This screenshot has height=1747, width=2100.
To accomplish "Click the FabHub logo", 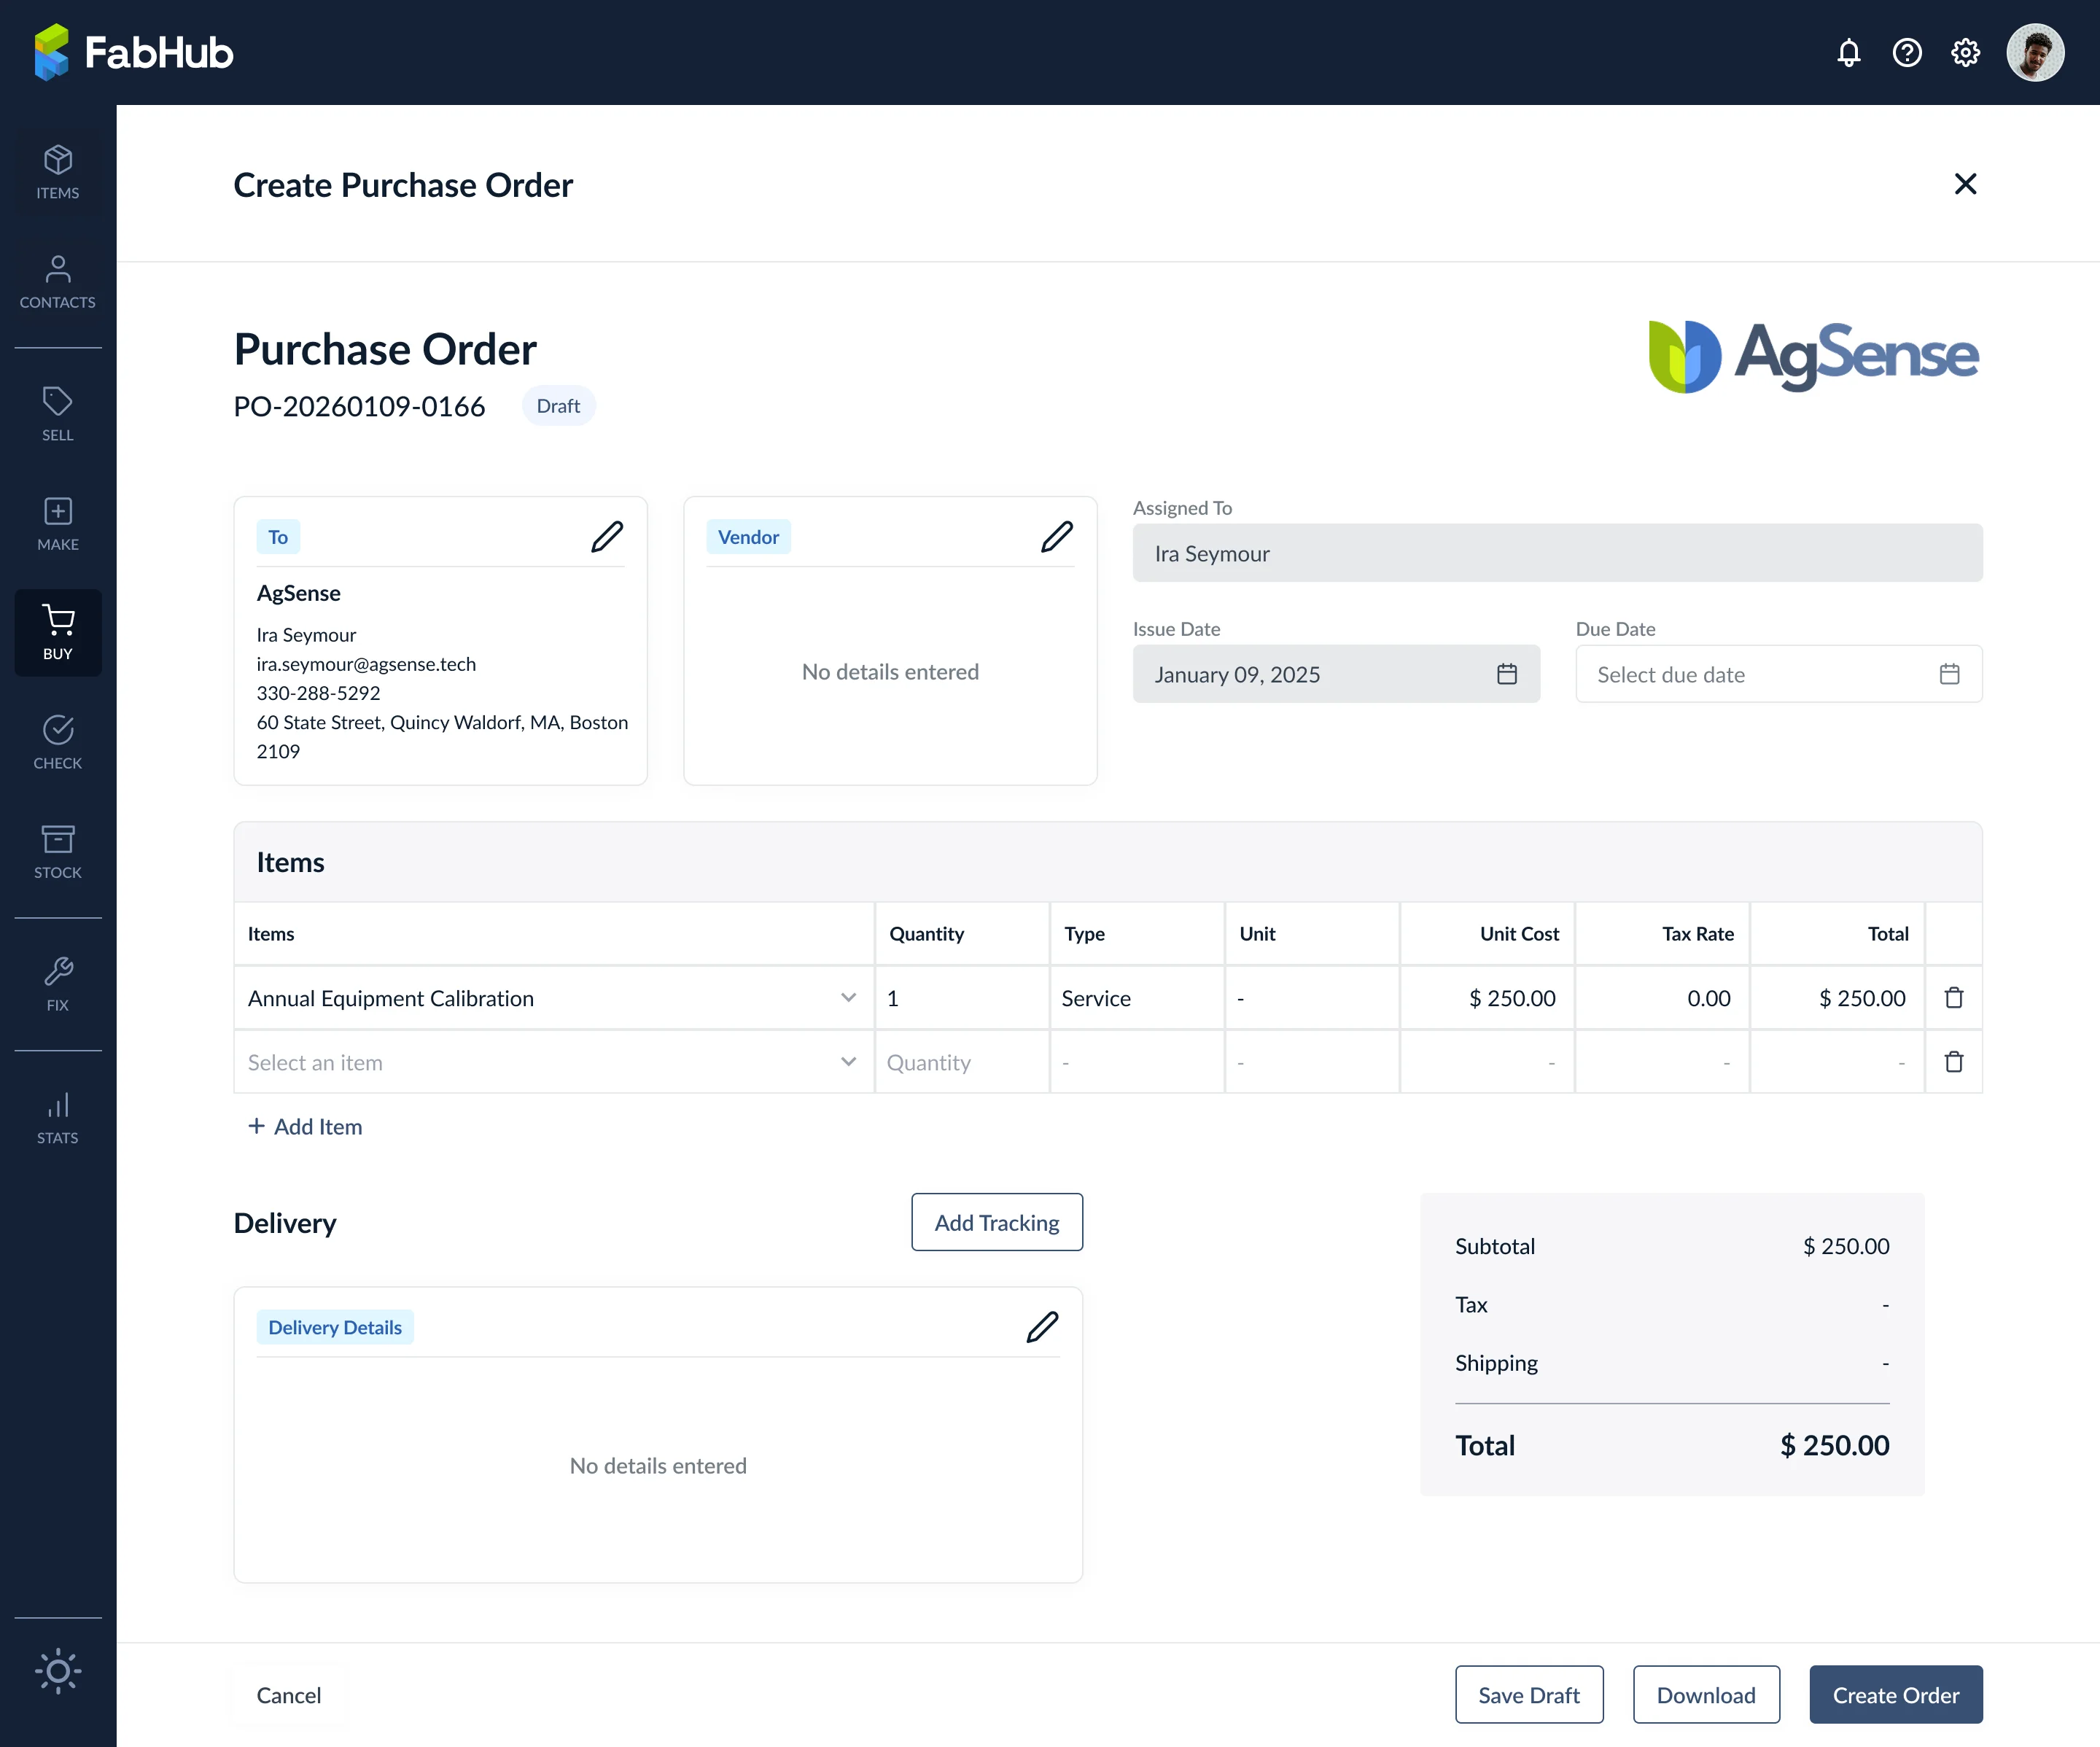I will (133, 52).
